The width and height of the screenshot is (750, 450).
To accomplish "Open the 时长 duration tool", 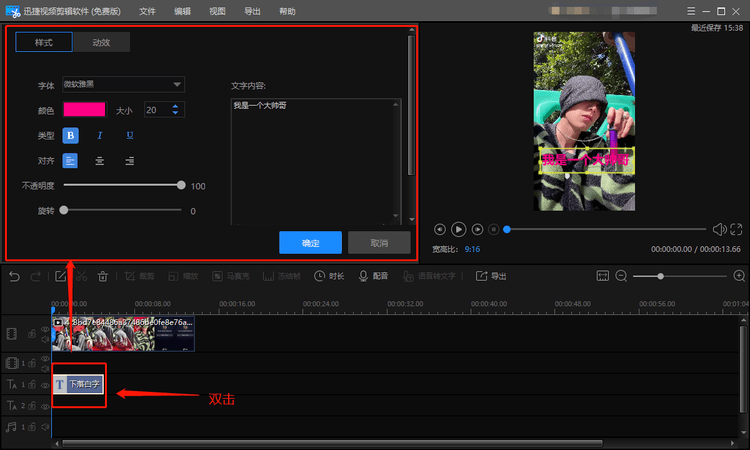I will (x=329, y=276).
